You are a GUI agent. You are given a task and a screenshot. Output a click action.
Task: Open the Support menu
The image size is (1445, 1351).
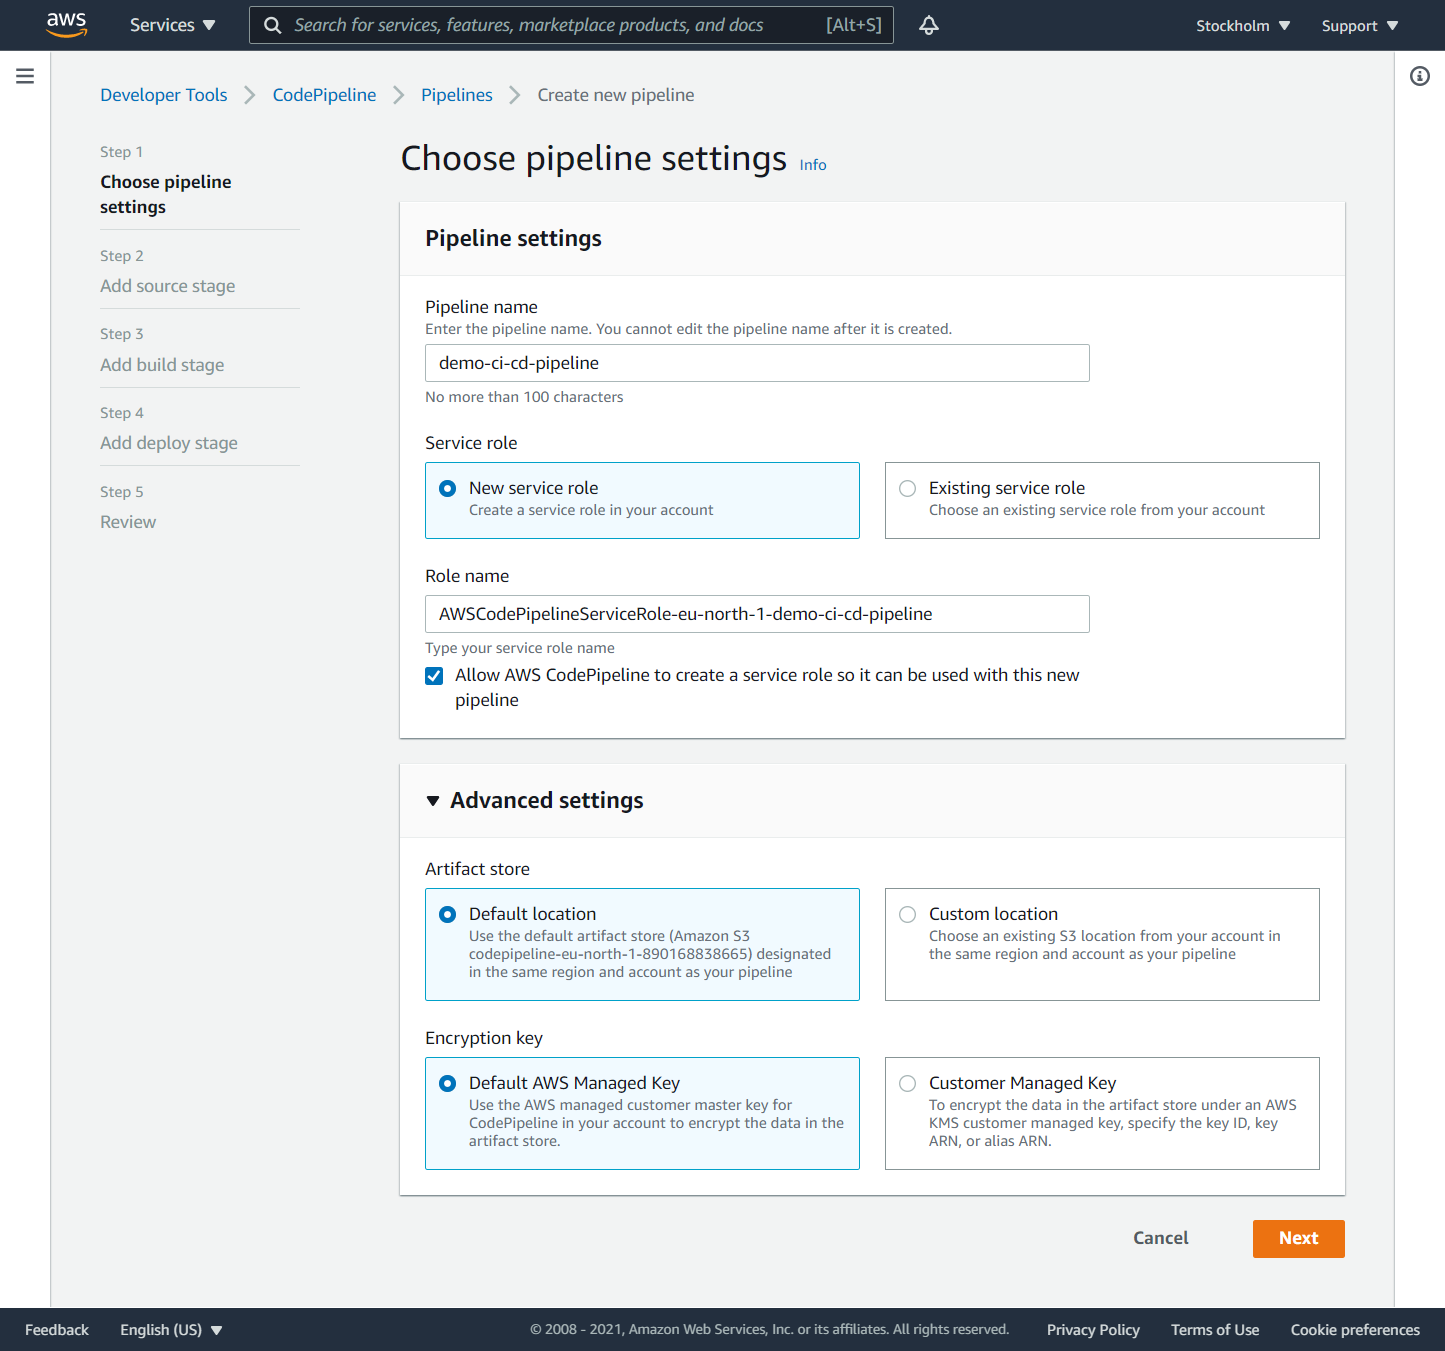[x=1360, y=25]
